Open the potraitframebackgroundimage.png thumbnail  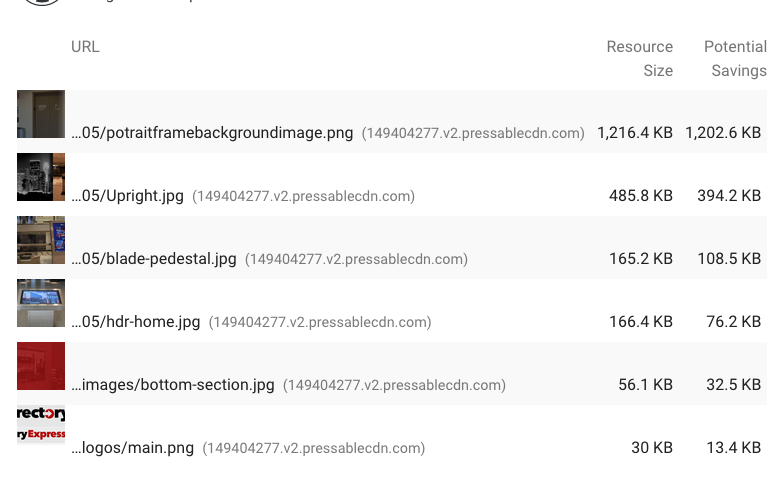[x=41, y=114]
